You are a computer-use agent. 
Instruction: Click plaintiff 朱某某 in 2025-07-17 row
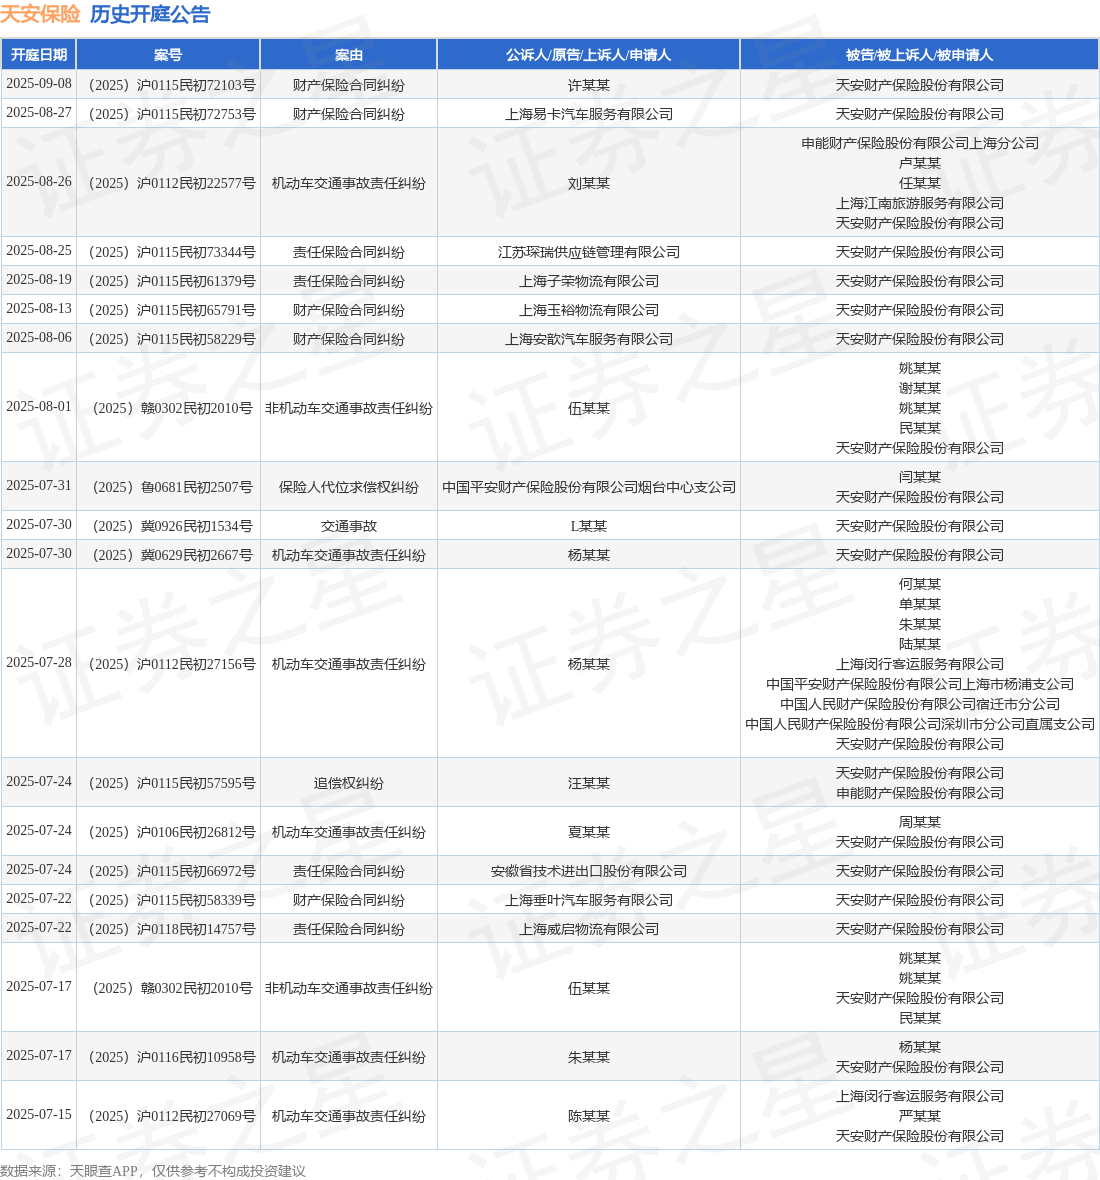[x=588, y=1057]
